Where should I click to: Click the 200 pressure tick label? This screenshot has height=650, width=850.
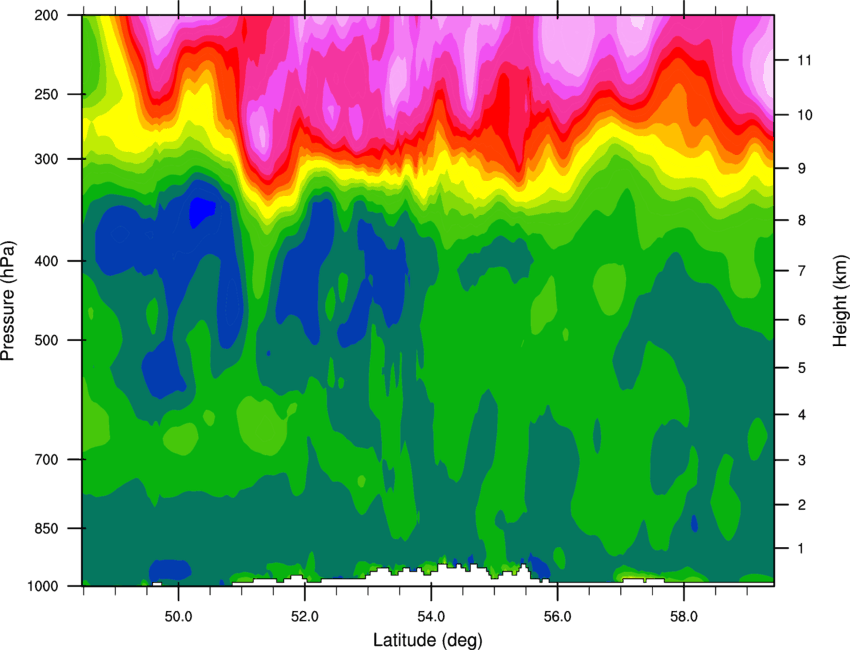coord(46,16)
